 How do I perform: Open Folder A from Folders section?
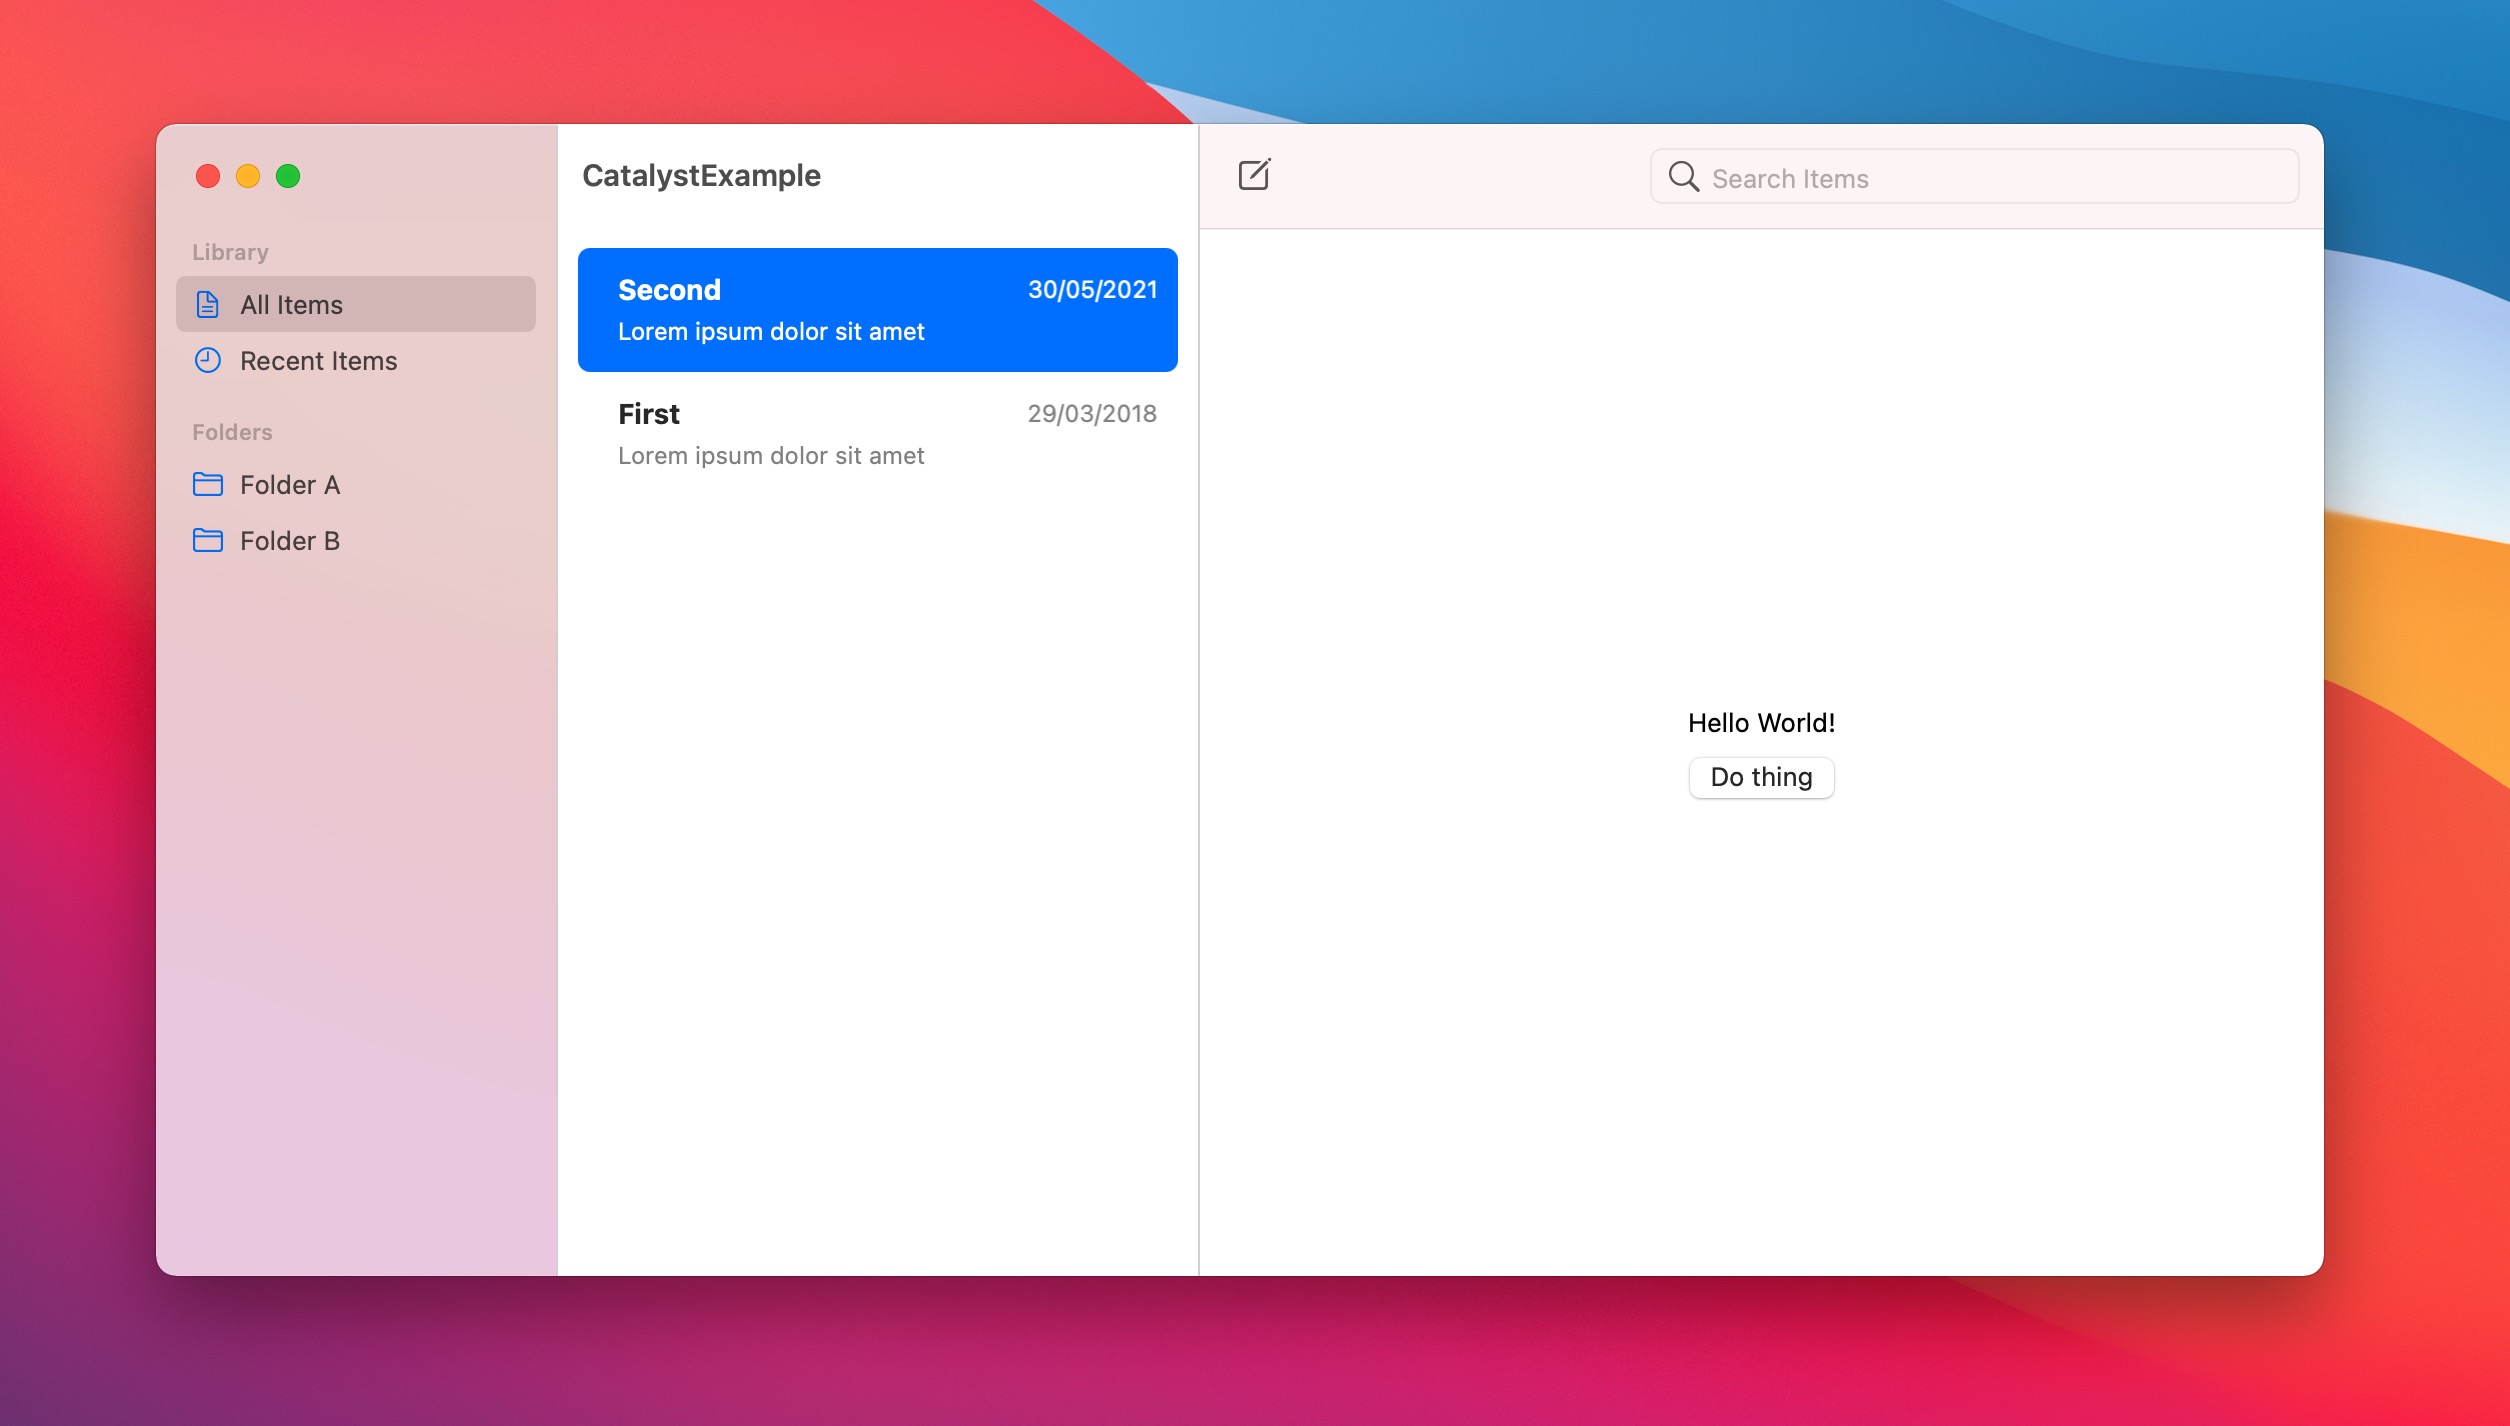tap(290, 485)
